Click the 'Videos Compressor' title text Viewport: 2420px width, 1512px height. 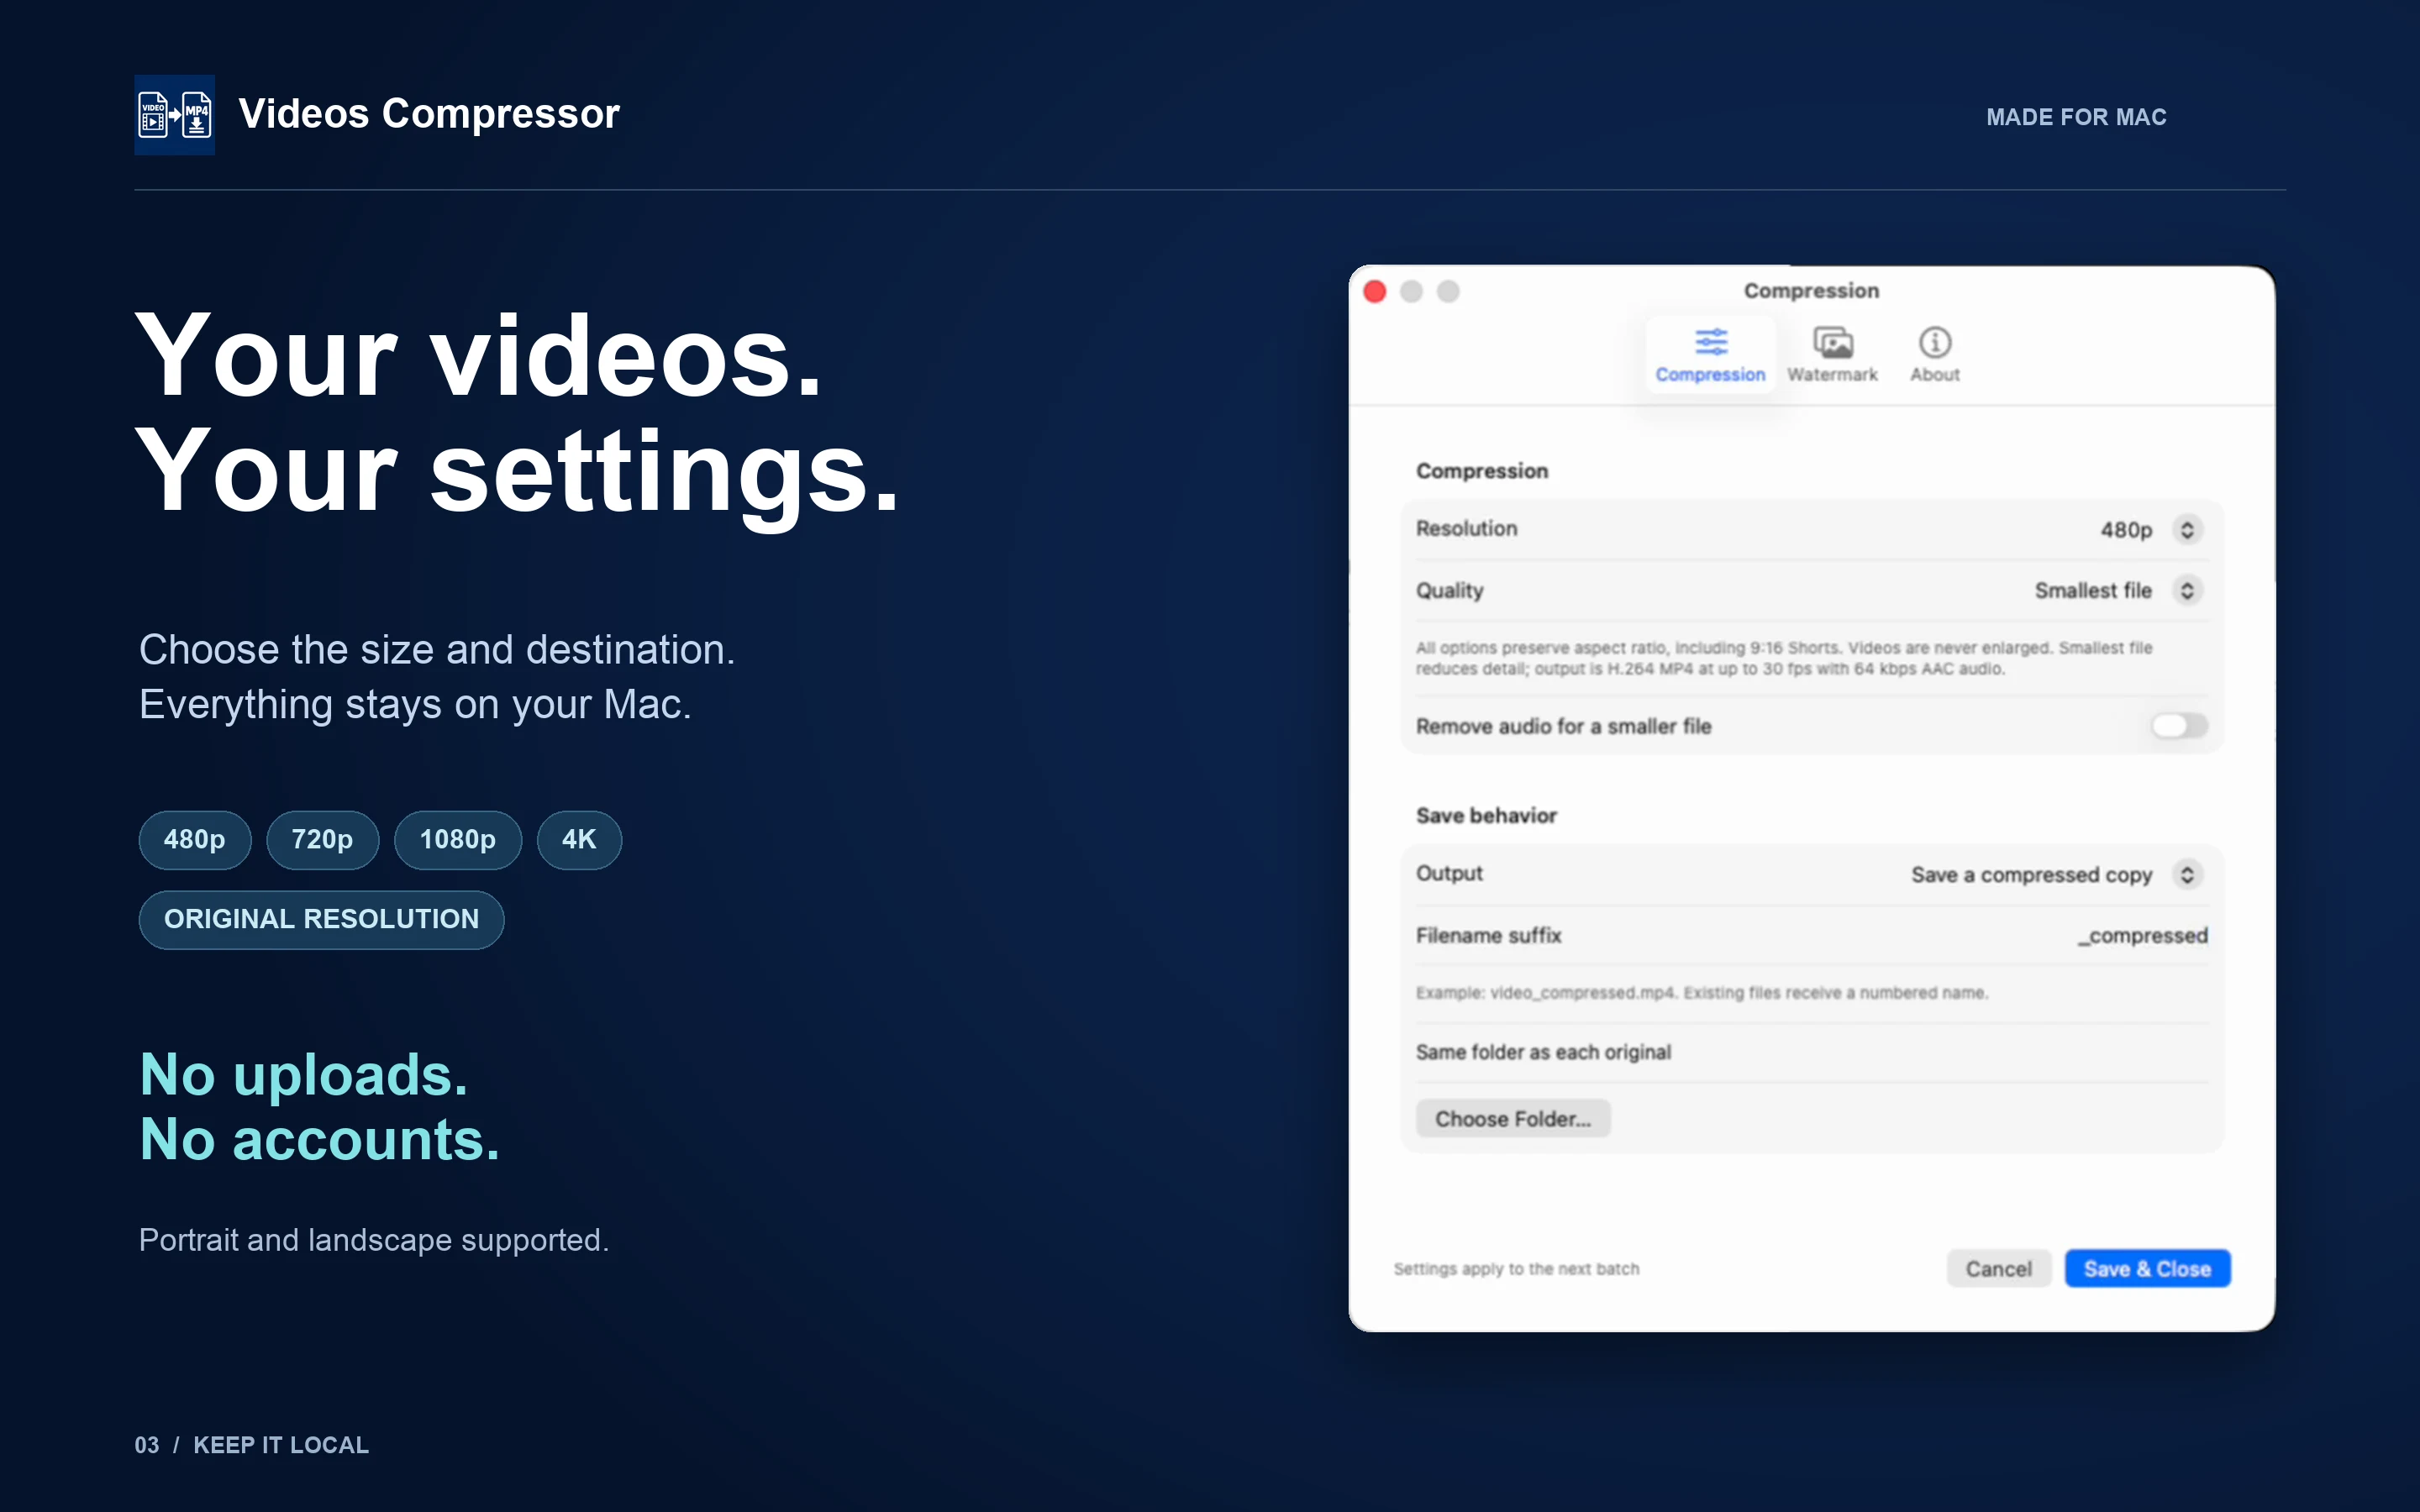click(429, 114)
